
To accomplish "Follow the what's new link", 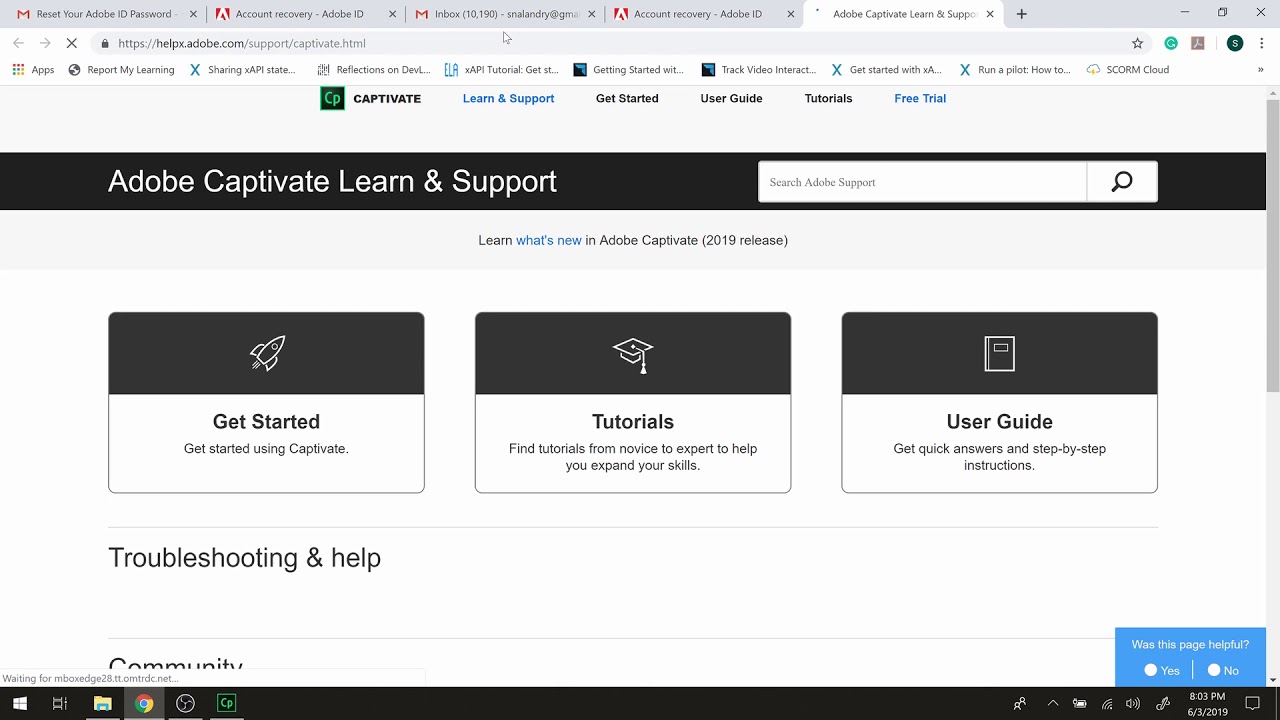I will 548,240.
